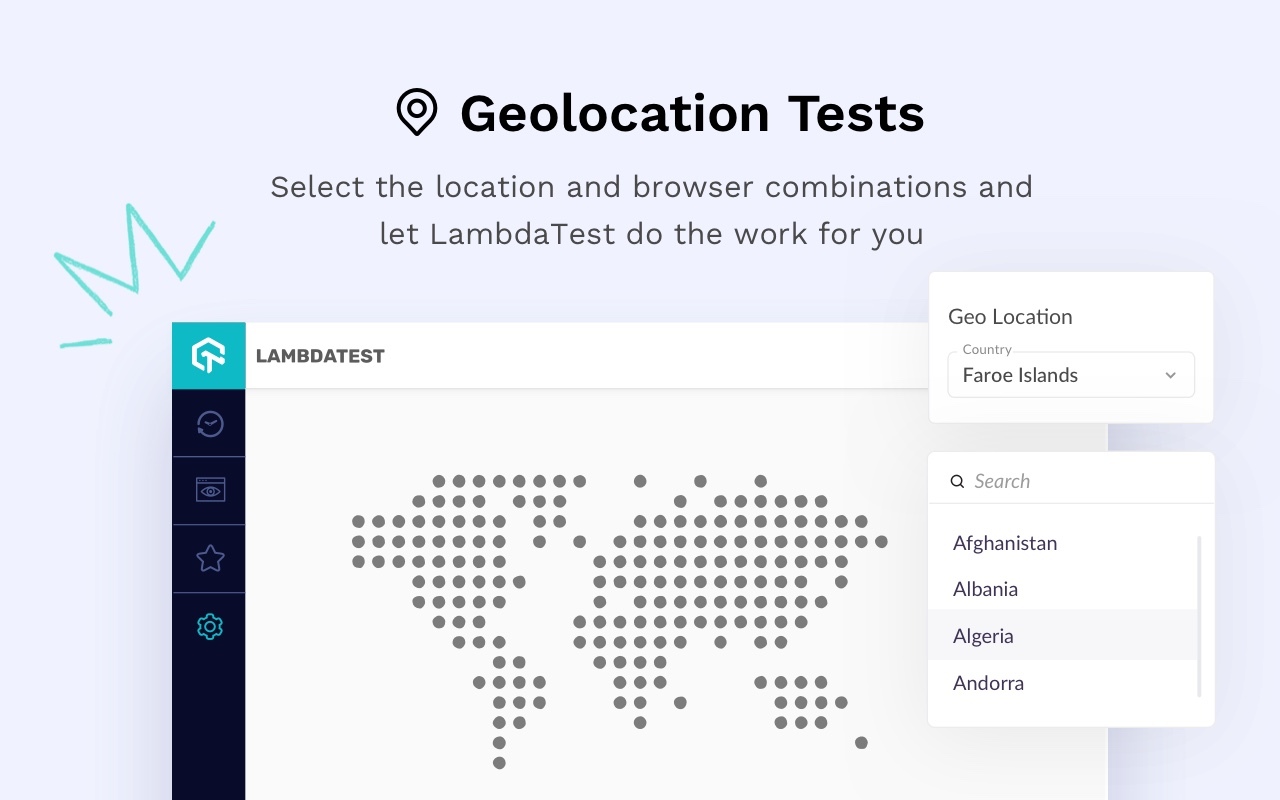Click the location pin icon beside heading
Image resolution: width=1280 pixels, height=800 pixels.
click(x=416, y=113)
